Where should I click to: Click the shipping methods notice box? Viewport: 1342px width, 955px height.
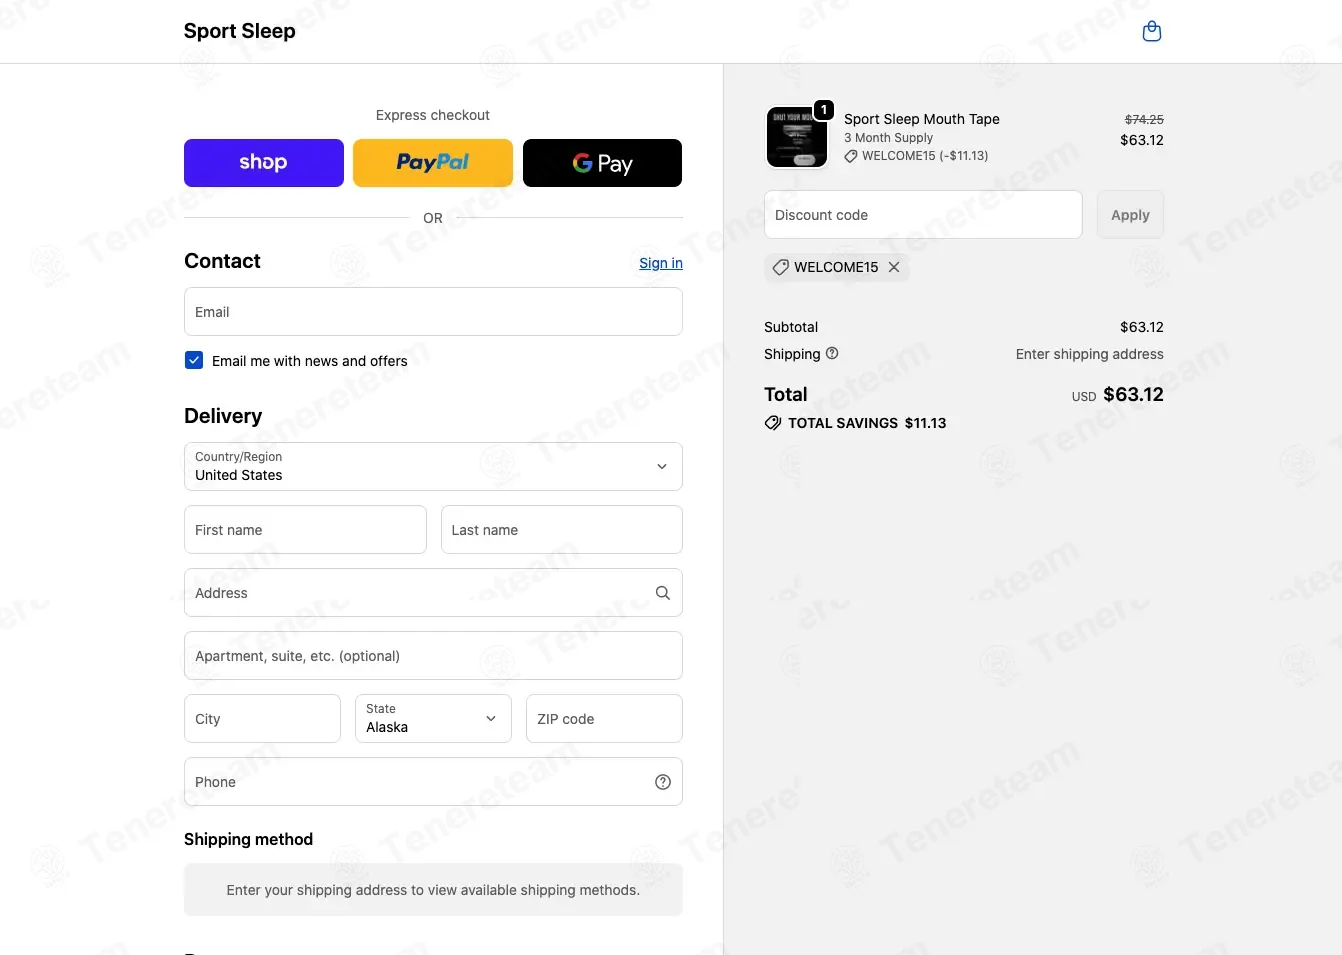pyautogui.click(x=433, y=890)
